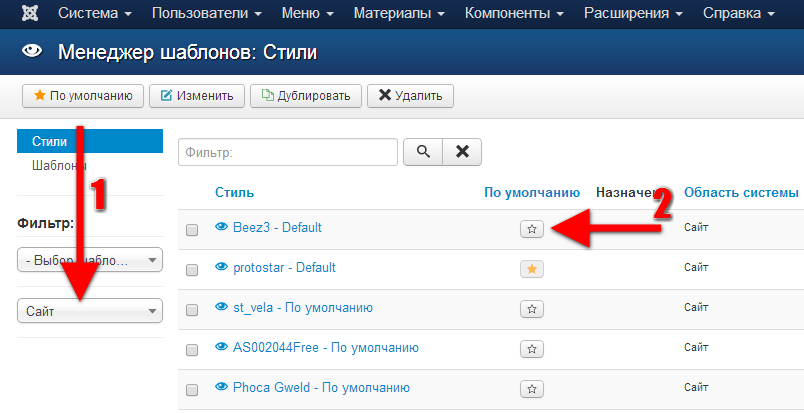Clear the filter with X button
The width and height of the screenshot is (804, 413).
pos(462,152)
